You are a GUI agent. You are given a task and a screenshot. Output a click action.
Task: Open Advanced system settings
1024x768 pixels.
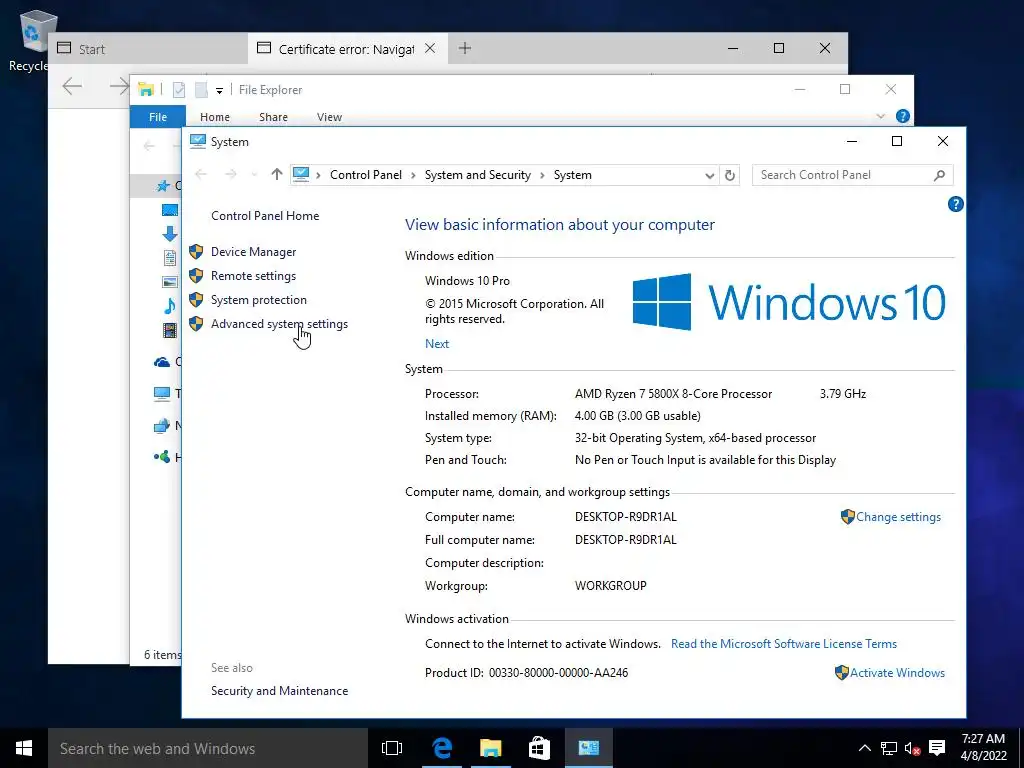point(279,324)
